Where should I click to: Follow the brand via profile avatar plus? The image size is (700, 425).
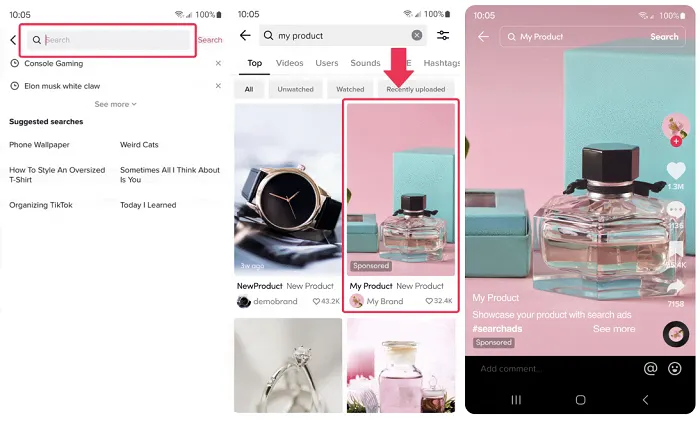(676, 142)
